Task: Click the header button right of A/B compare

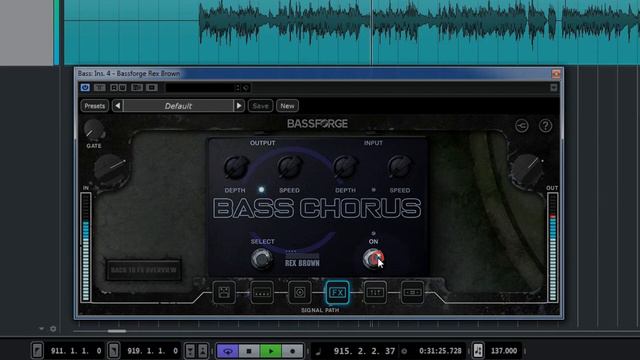Action: coord(151,87)
